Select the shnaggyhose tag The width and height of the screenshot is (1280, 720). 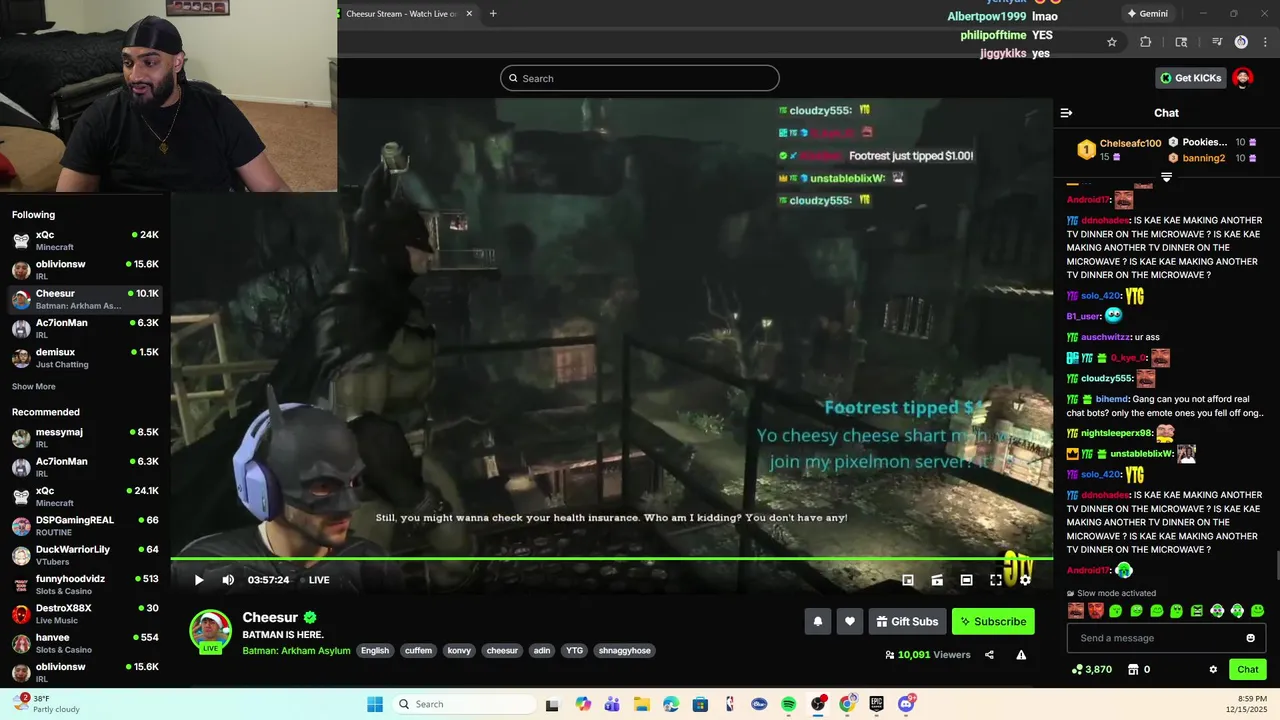(x=624, y=651)
